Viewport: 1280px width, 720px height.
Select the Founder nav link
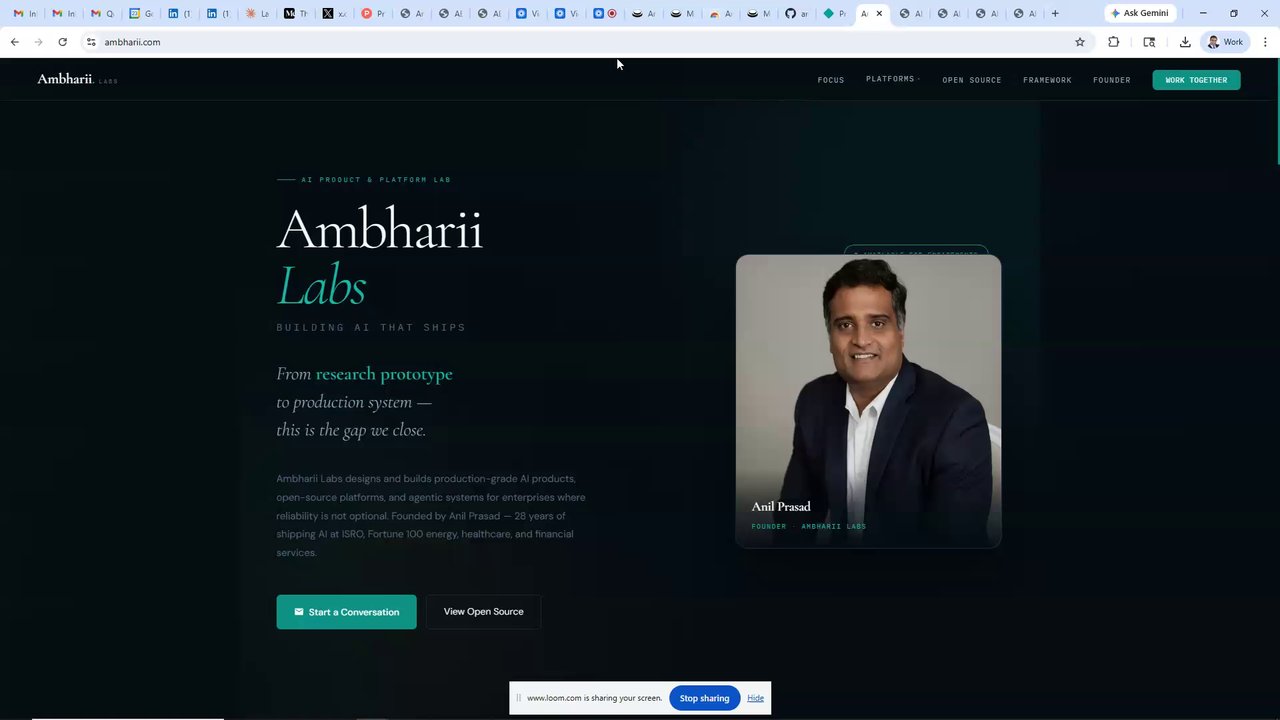[x=1111, y=80]
